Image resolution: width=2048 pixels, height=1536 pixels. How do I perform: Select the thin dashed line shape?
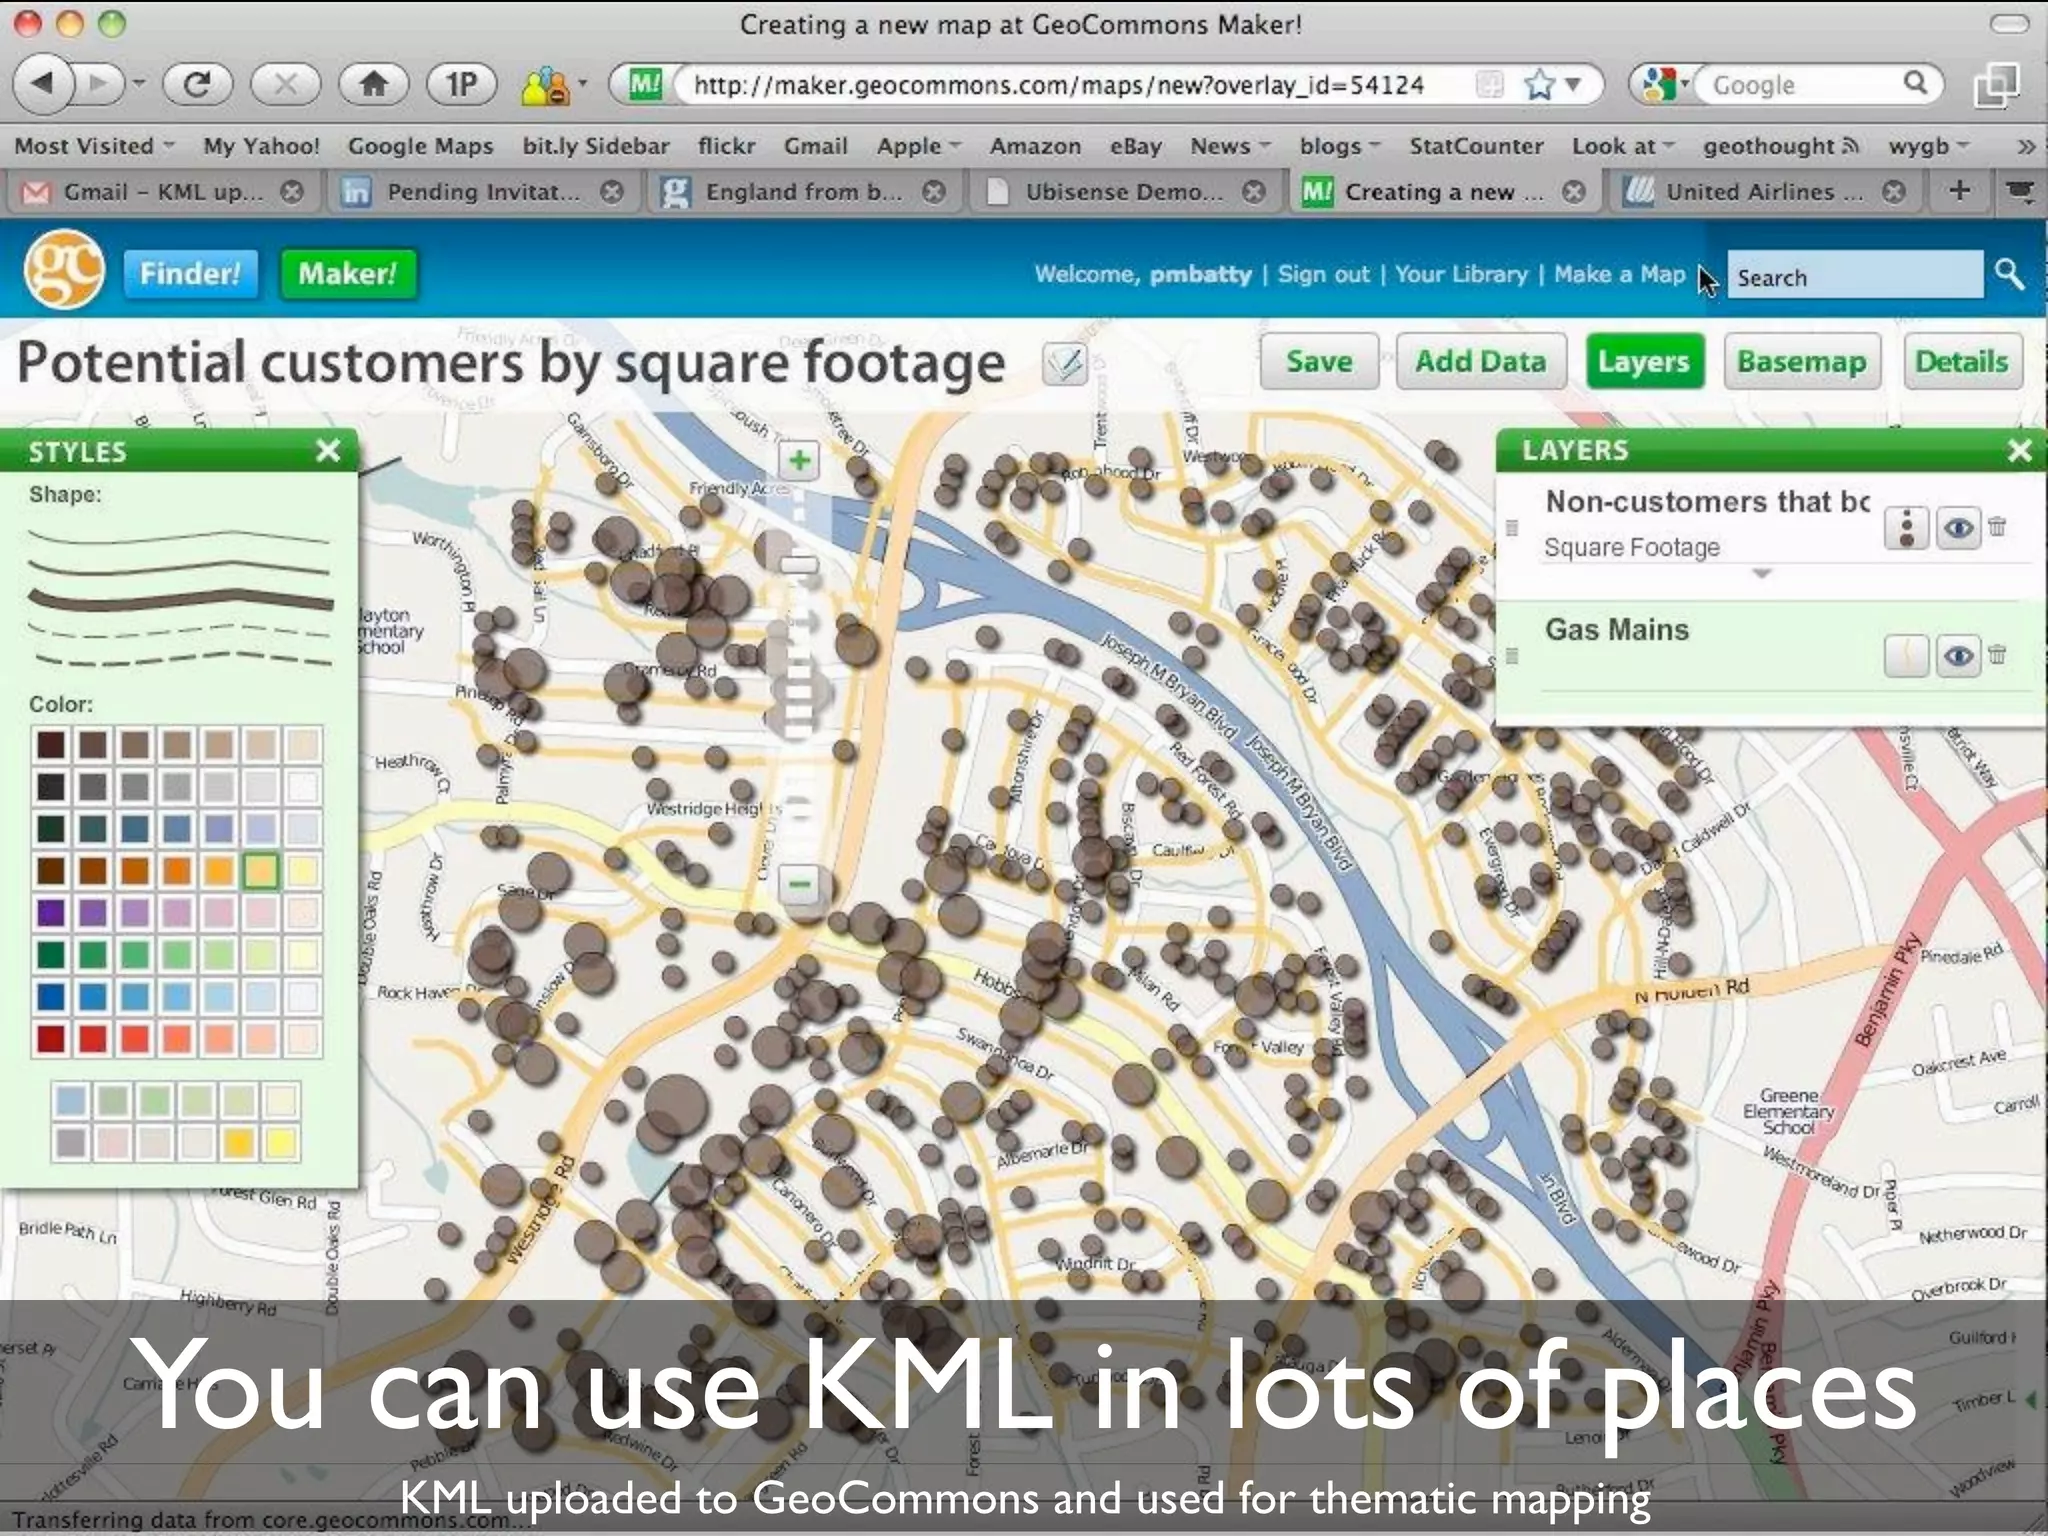pos(179,632)
